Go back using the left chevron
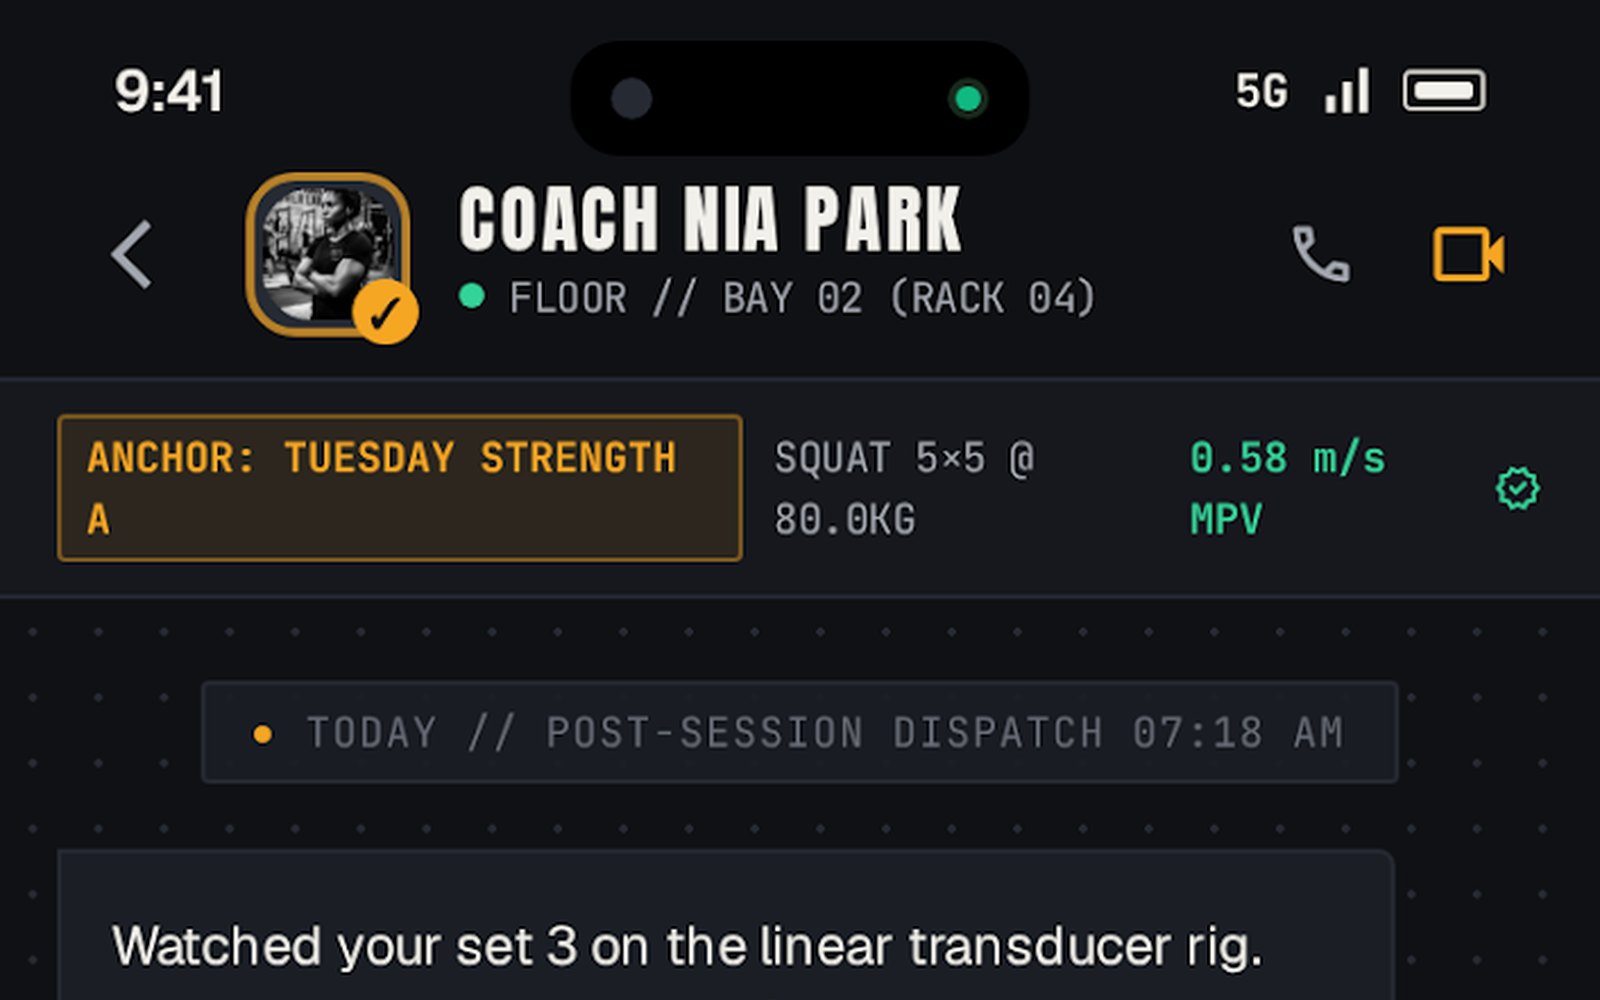1600x1000 pixels. [x=132, y=255]
